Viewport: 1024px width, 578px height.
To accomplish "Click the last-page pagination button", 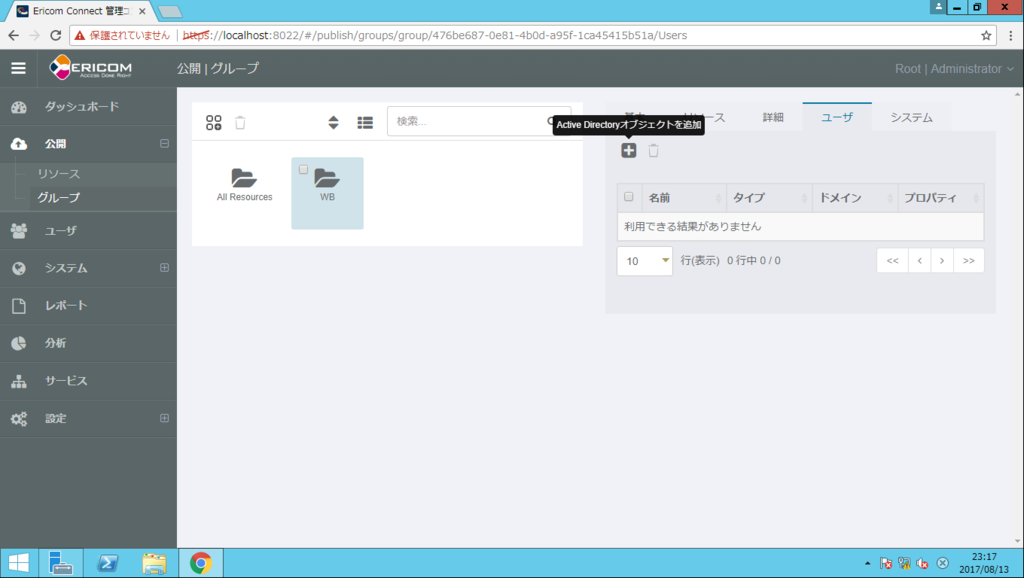I will (966, 260).
